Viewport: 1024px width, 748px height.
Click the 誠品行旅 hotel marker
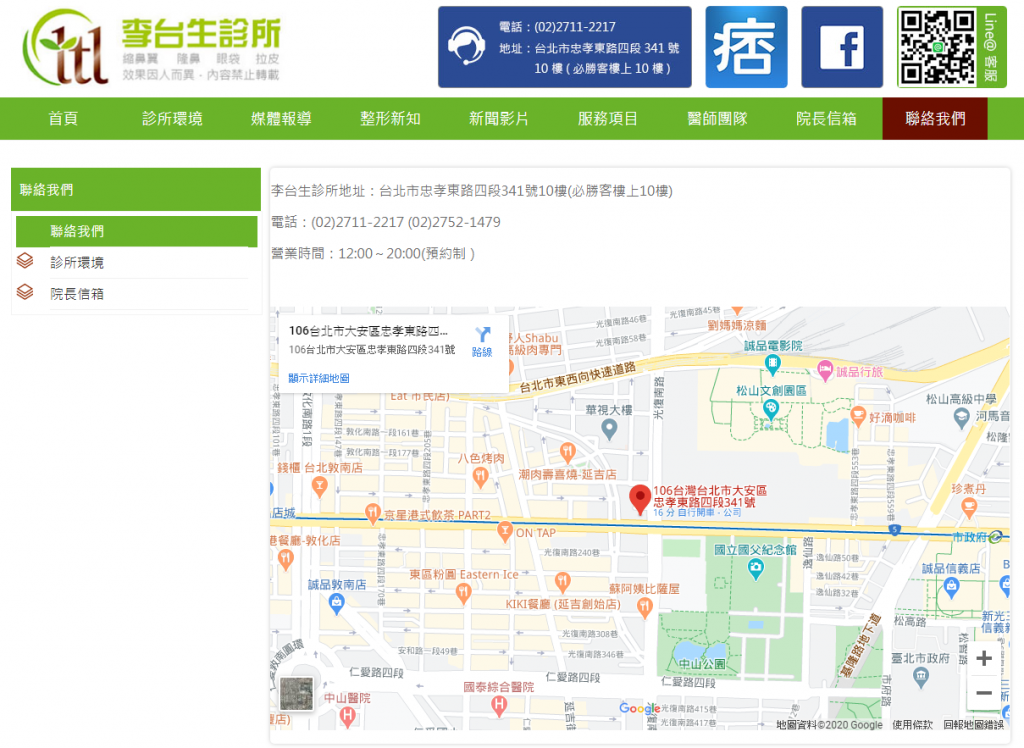825,371
